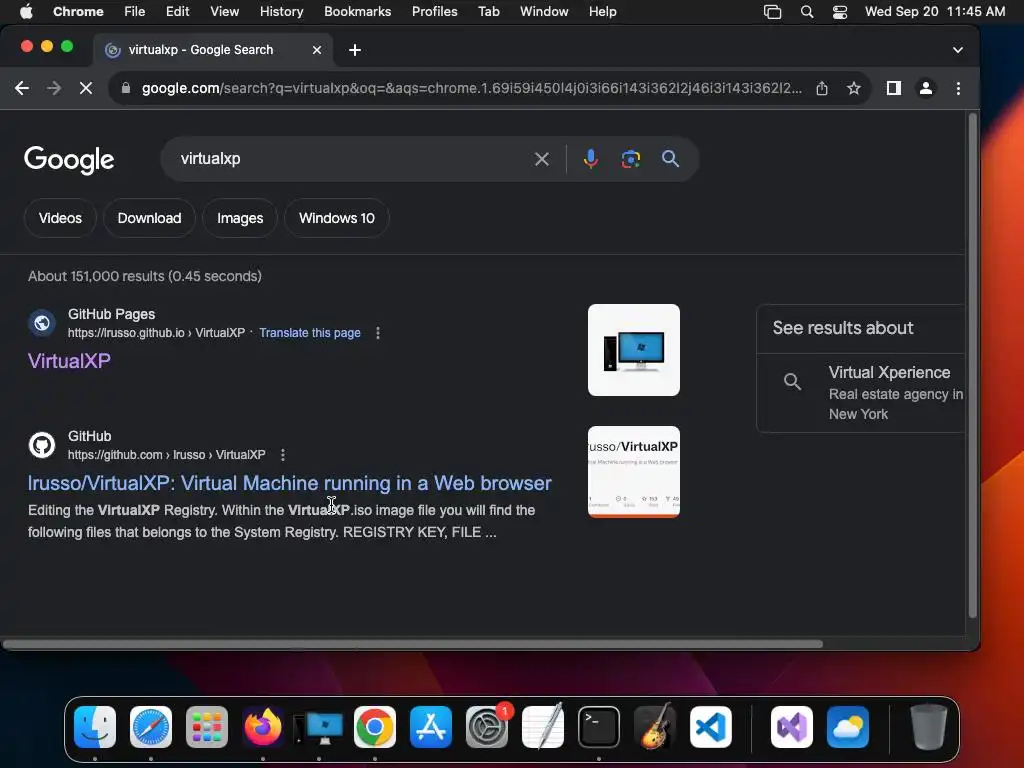
Task: Open Firefox from the dock
Action: (x=263, y=727)
